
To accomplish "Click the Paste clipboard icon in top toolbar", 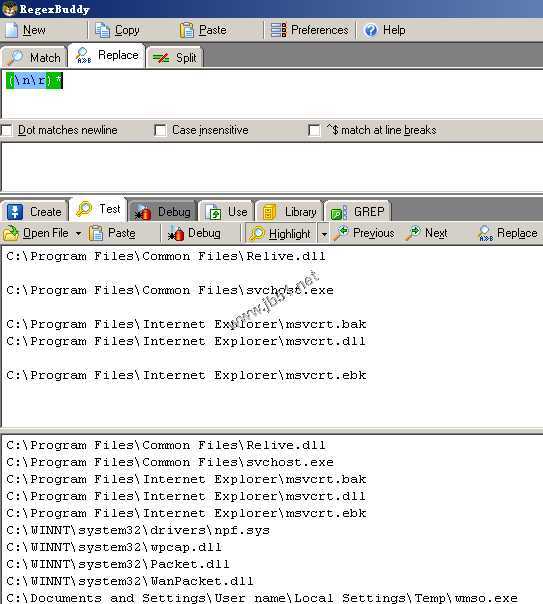I will [x=187, y=30].
